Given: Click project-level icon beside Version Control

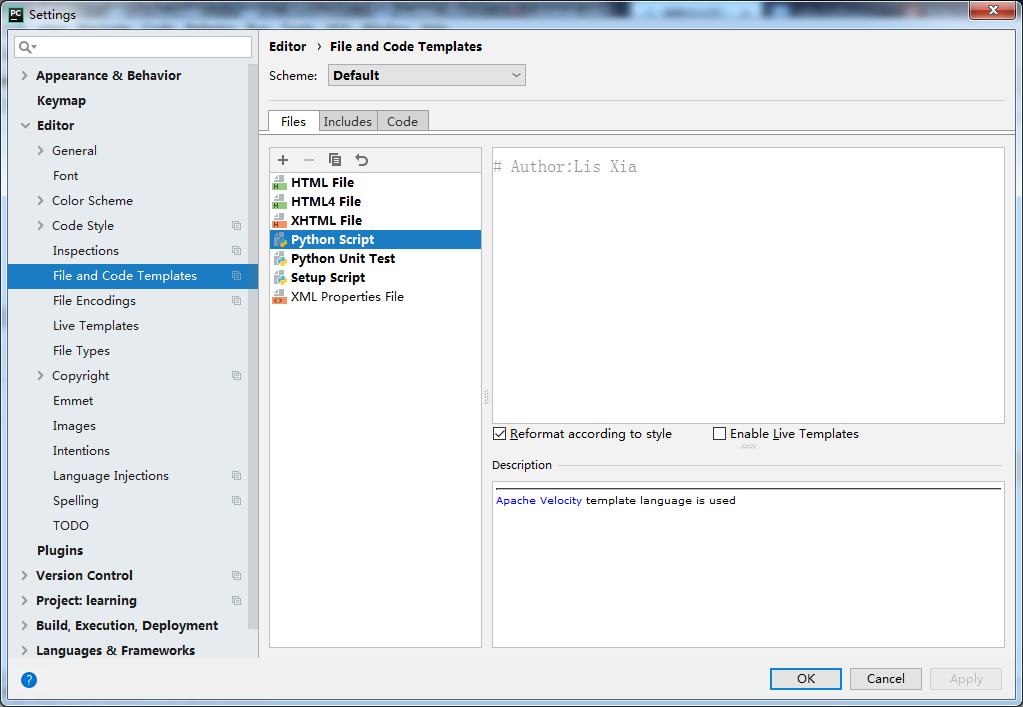Looking at the screenshot, I should click(x=236, y=575).
